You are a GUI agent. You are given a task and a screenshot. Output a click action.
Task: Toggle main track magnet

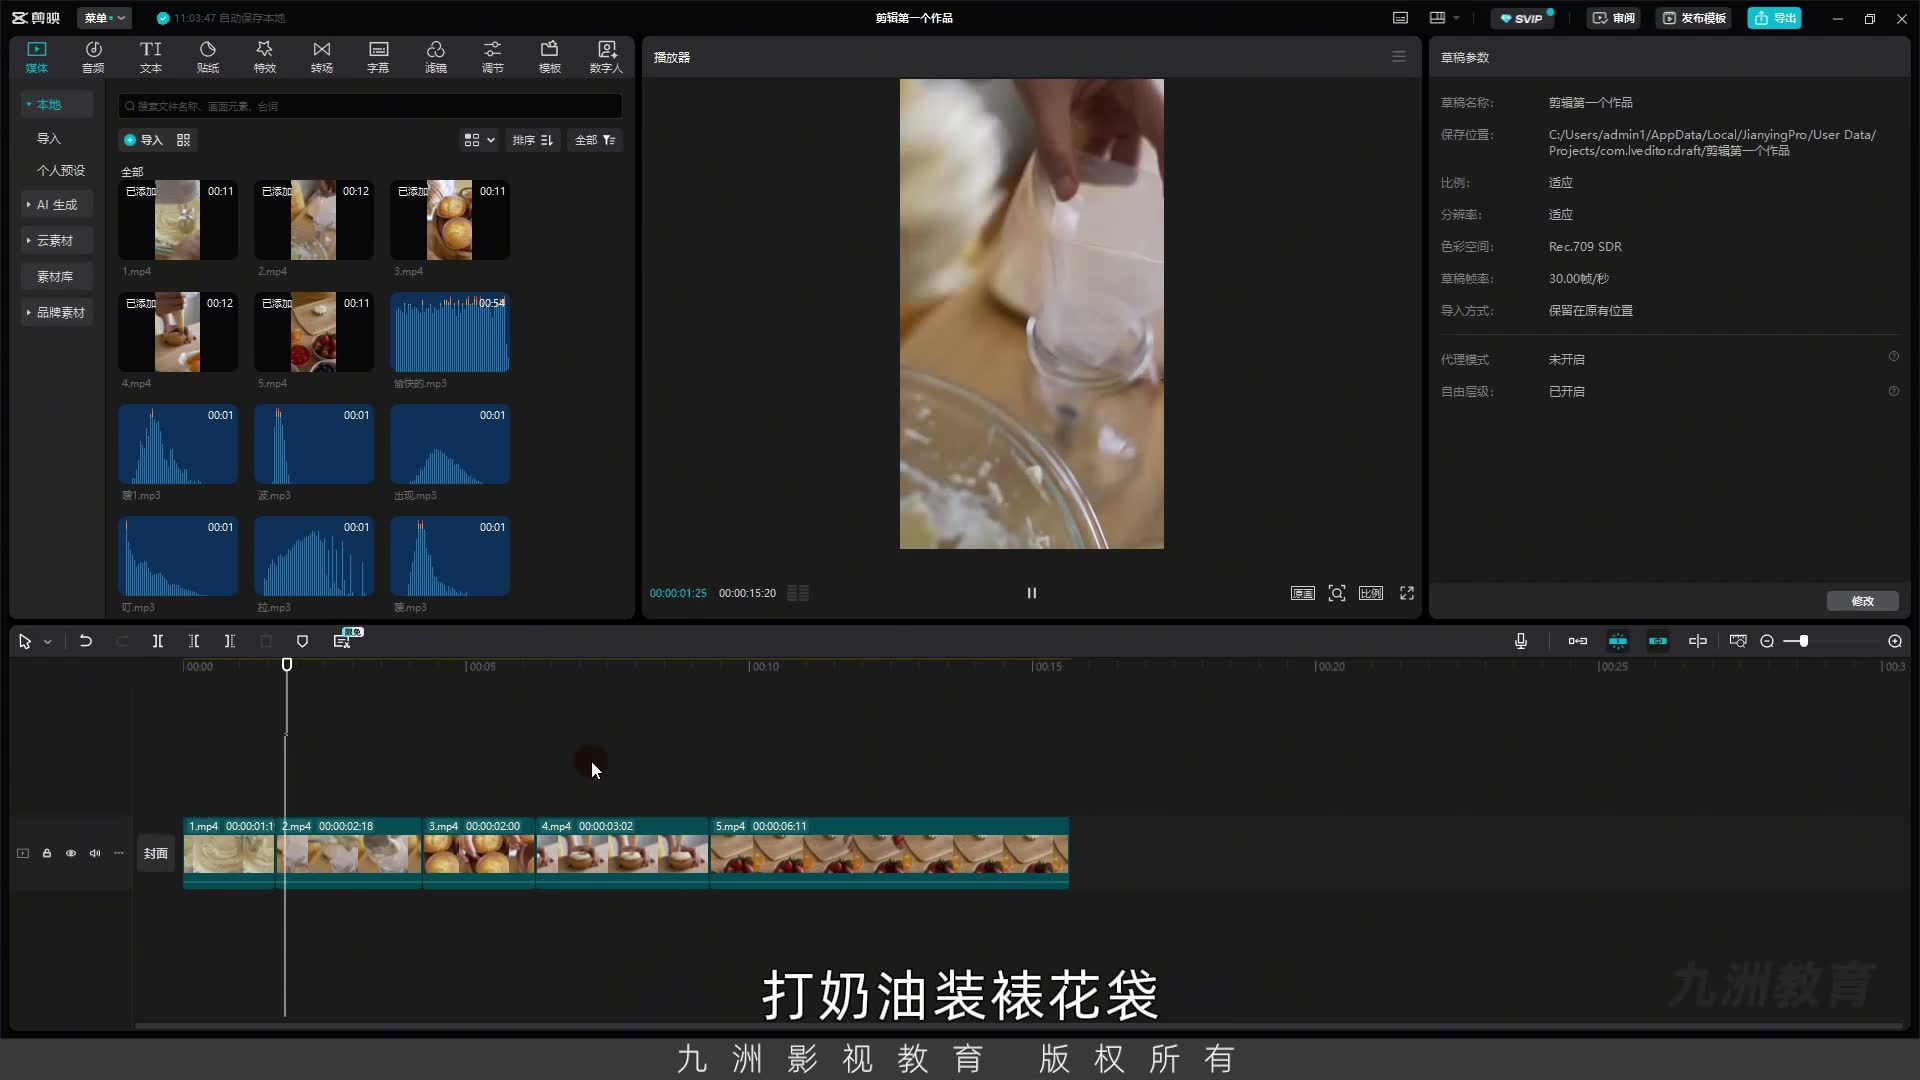coord(1578,641)
